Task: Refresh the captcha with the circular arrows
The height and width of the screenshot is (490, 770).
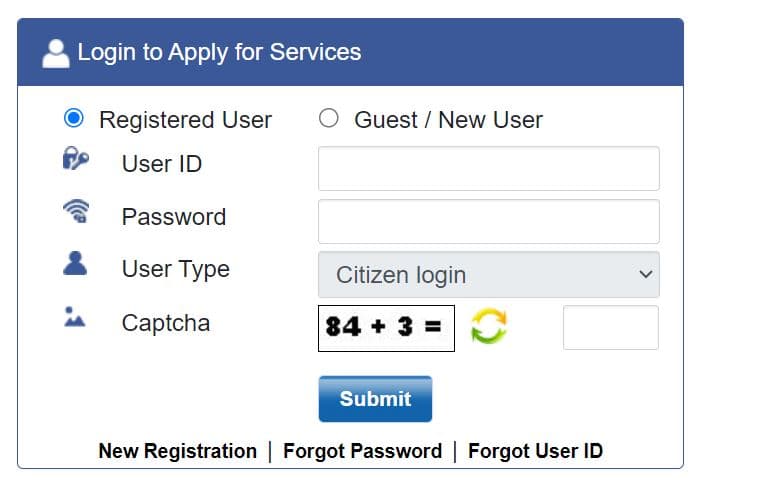Action: coord(489,327)
